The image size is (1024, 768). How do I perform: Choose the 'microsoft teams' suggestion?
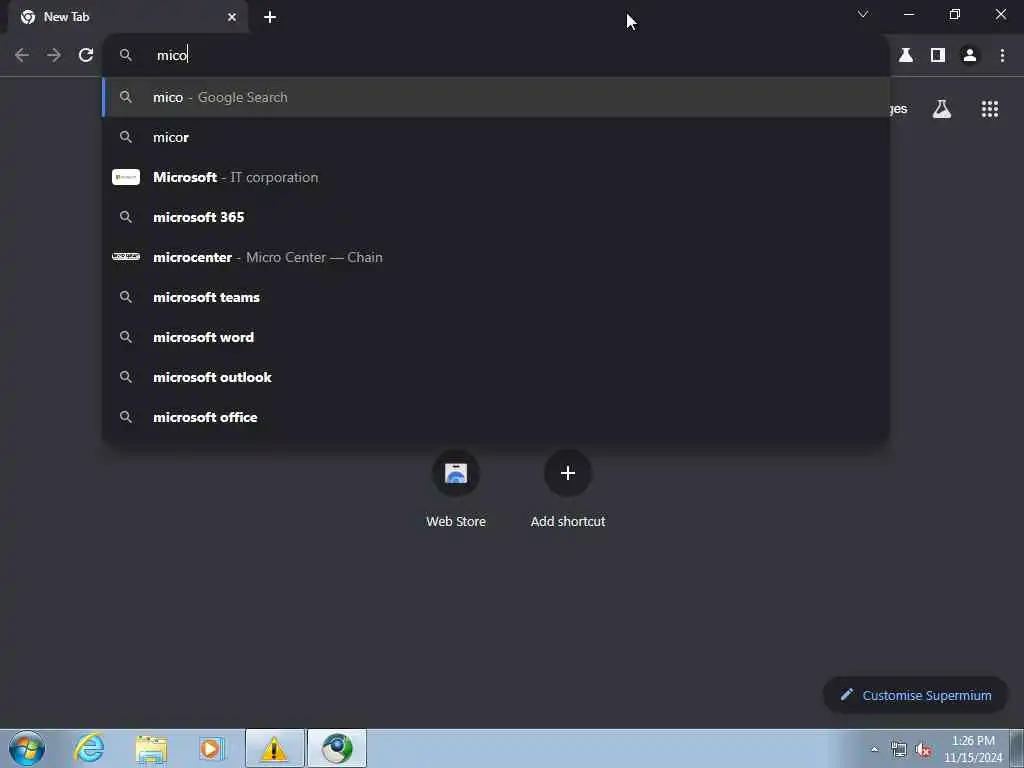[x=496, y=297]
